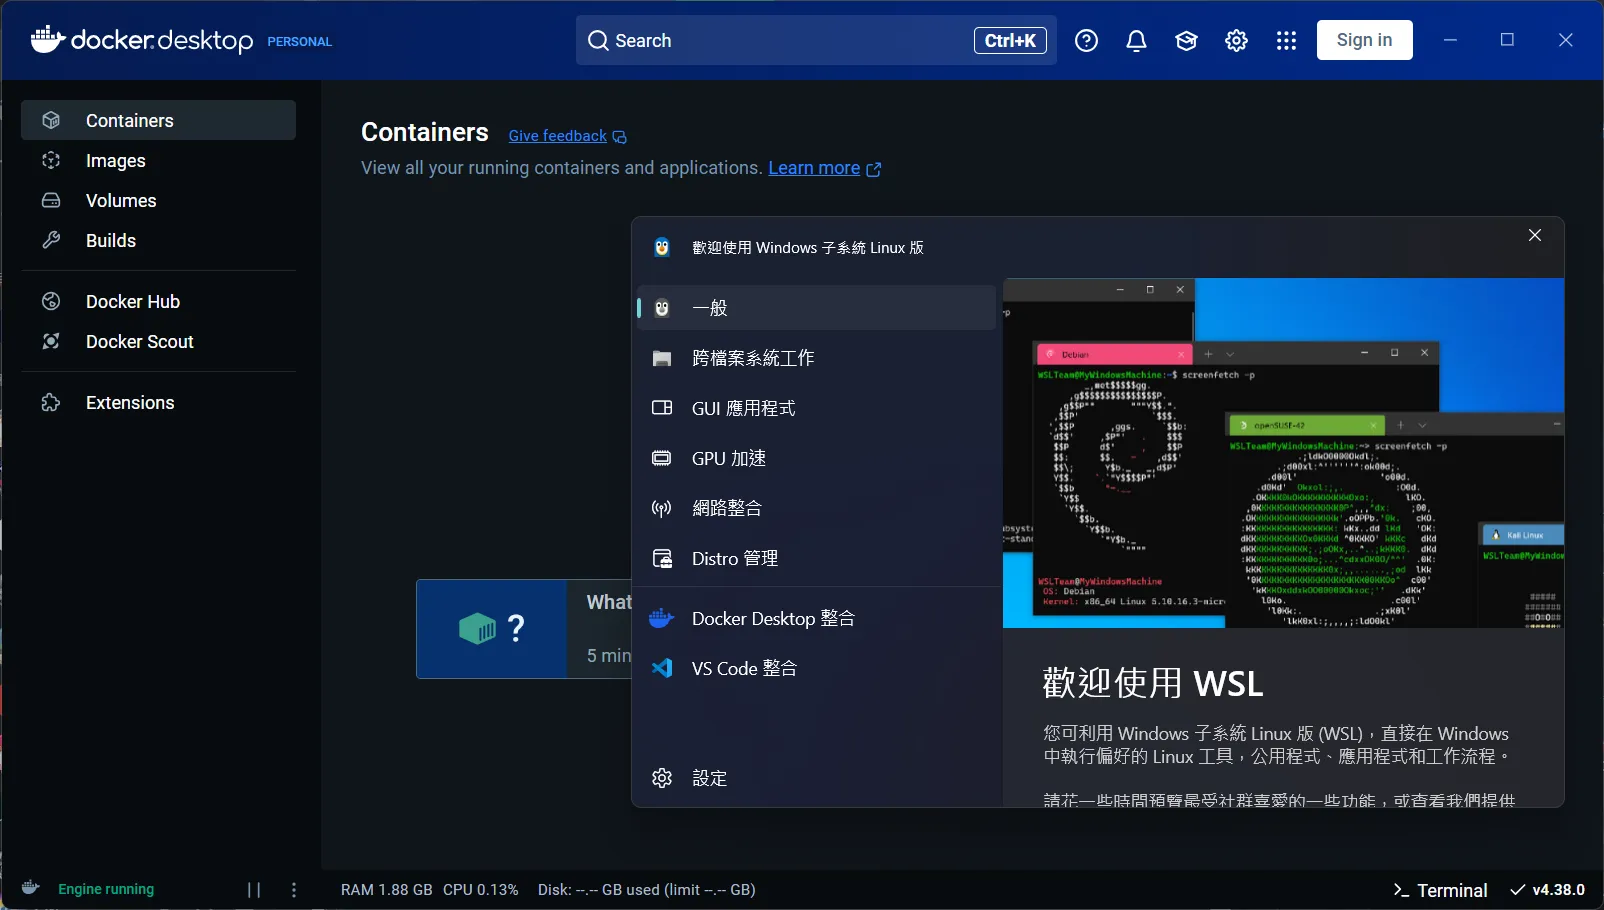1604x910 pixels.
Task: Click the WSL penguin title icon
Action: (x=662, y=247)
